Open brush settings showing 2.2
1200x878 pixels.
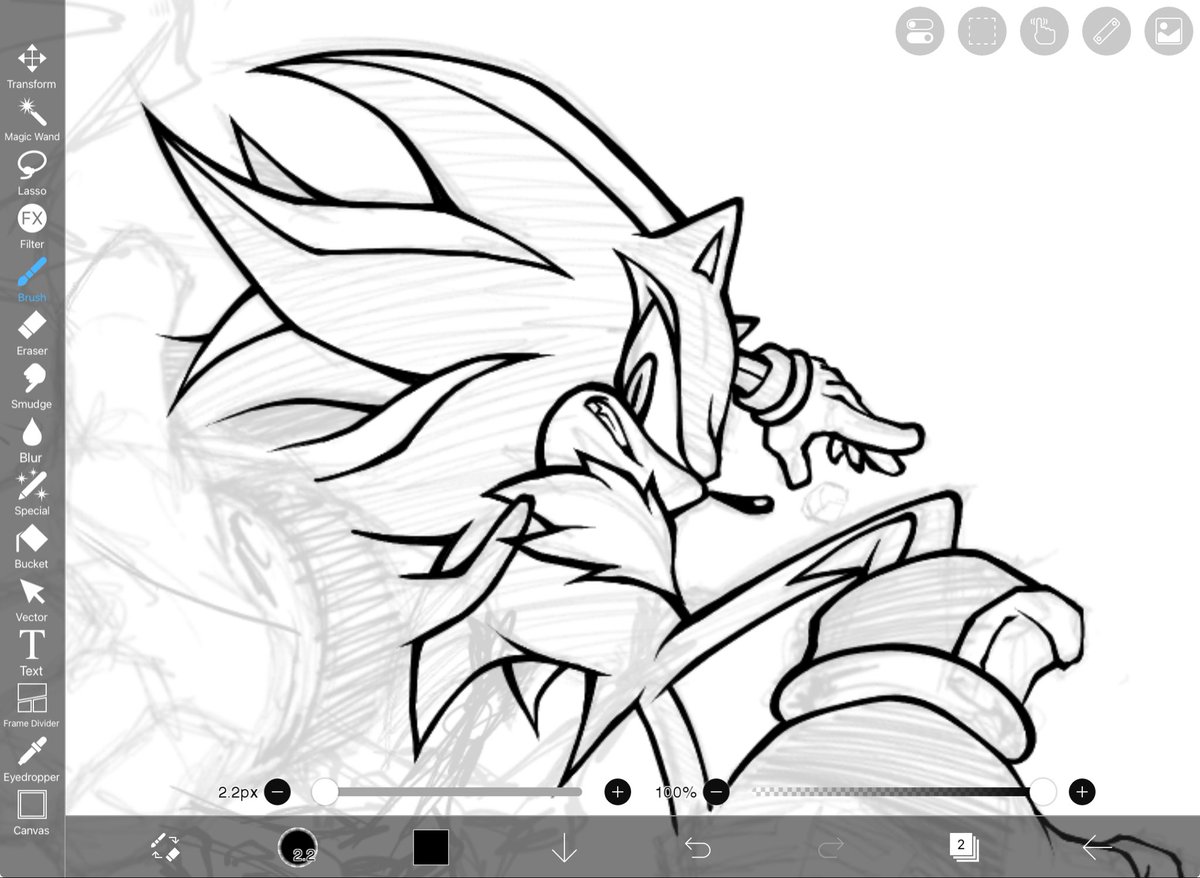tap(298, 847)
